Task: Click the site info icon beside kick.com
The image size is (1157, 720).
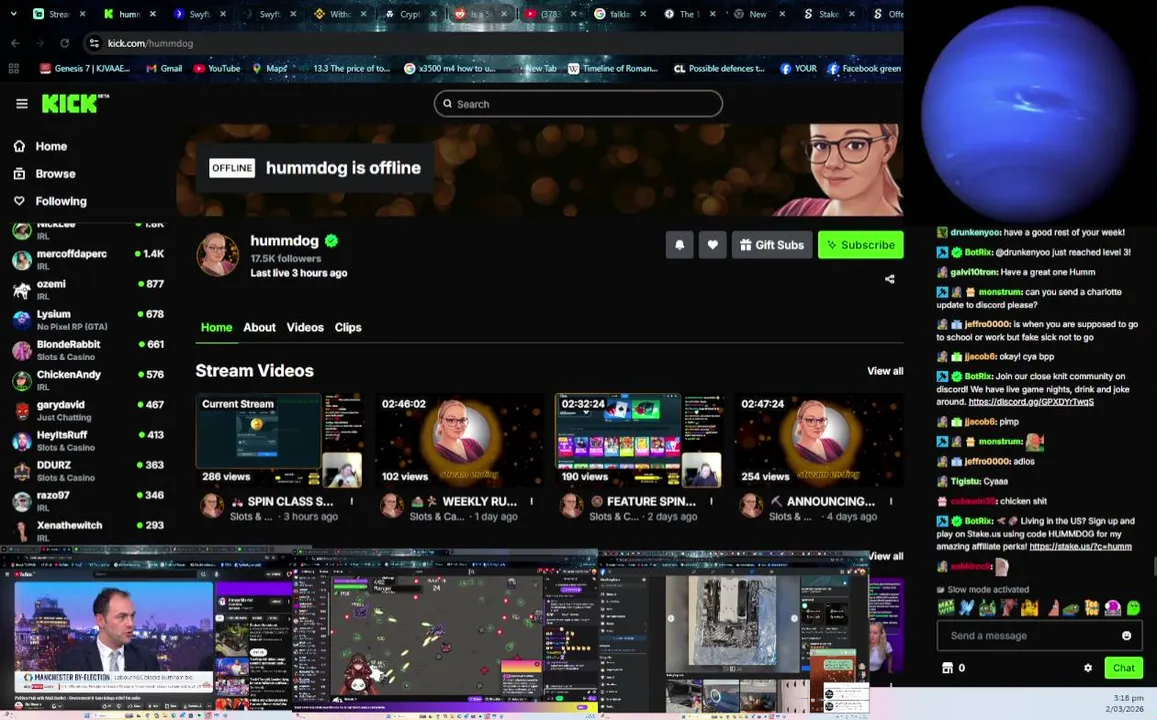Action: [x=94, y=44]
